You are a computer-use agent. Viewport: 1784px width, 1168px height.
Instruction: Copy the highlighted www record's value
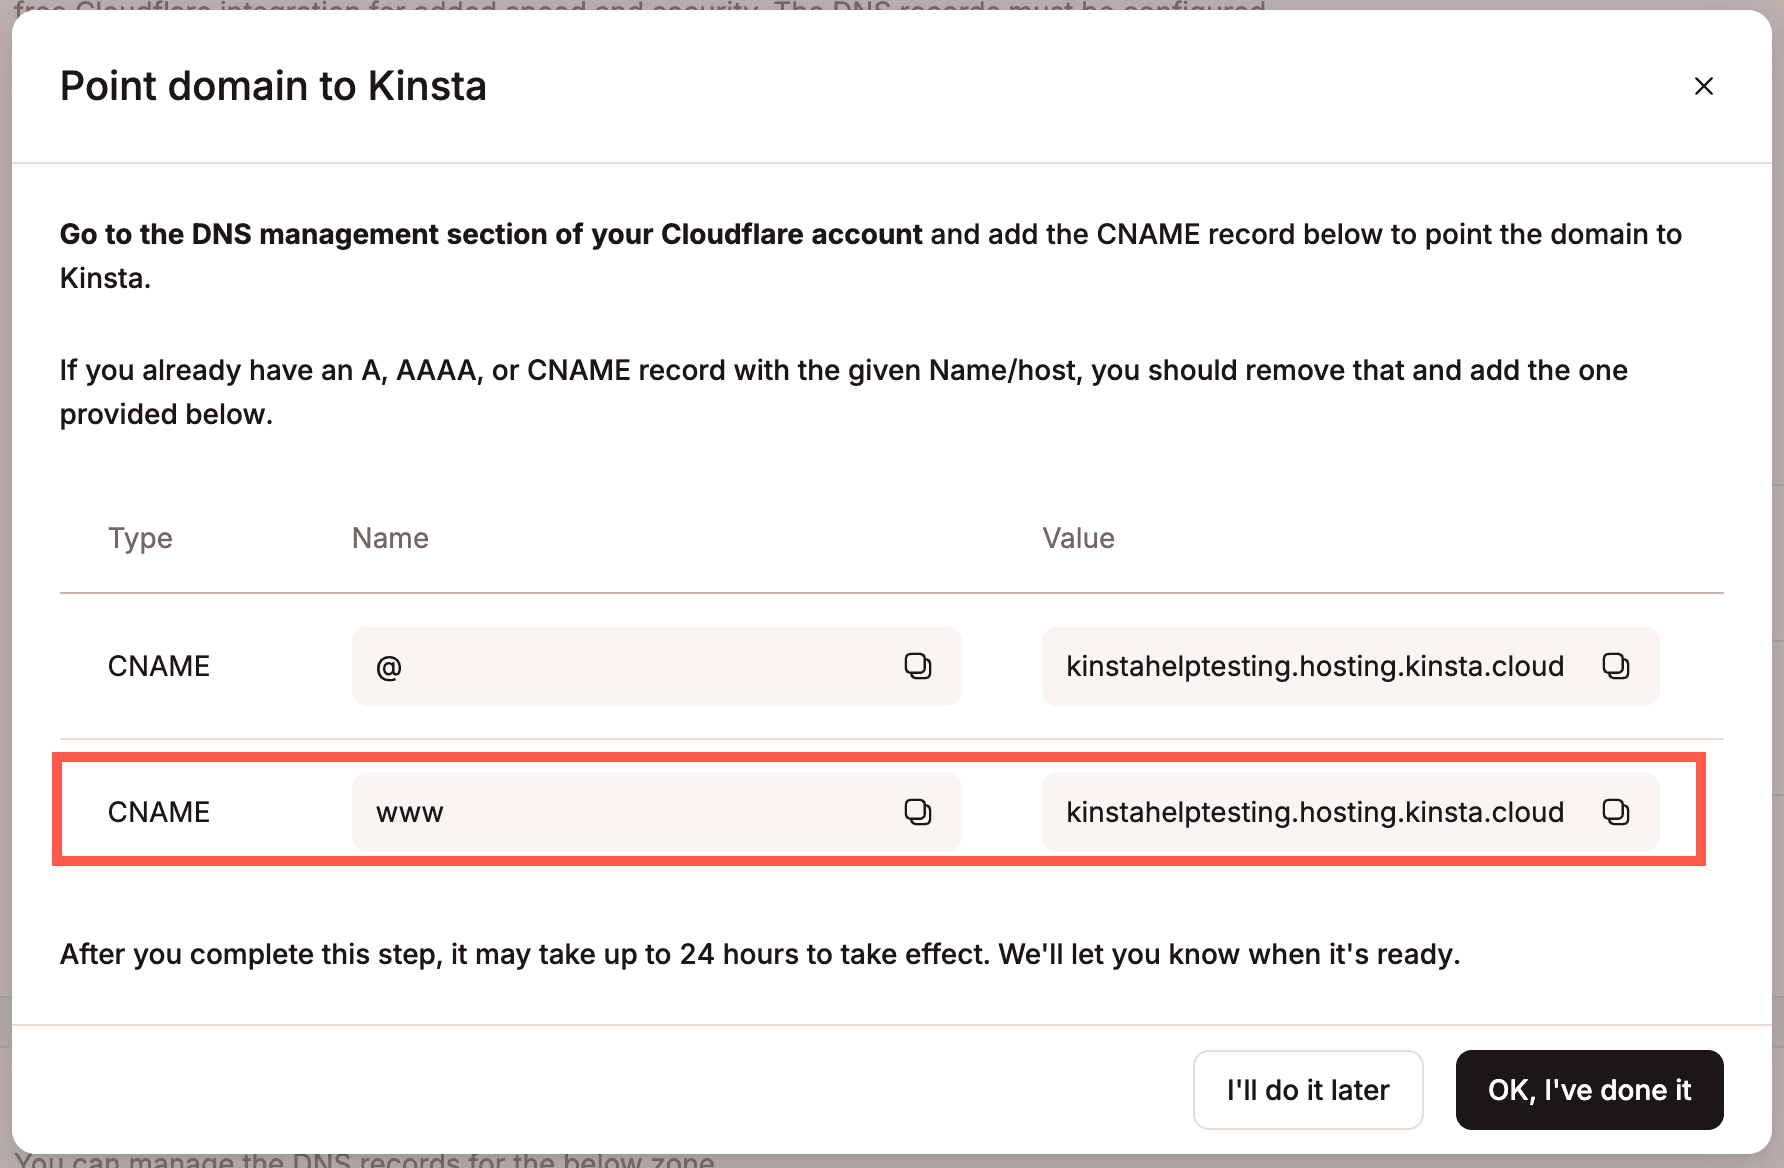tap(1614, 812)
